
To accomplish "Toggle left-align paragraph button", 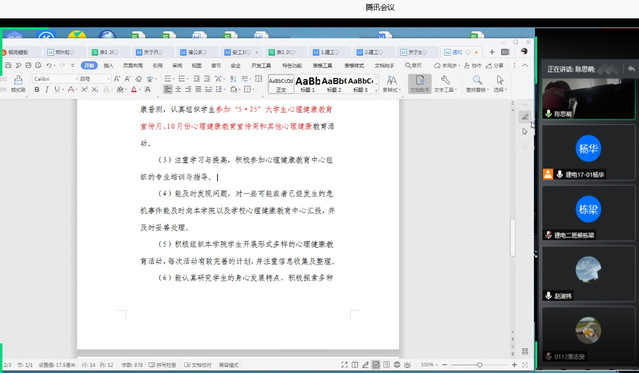I will click(x=167, y=89).
